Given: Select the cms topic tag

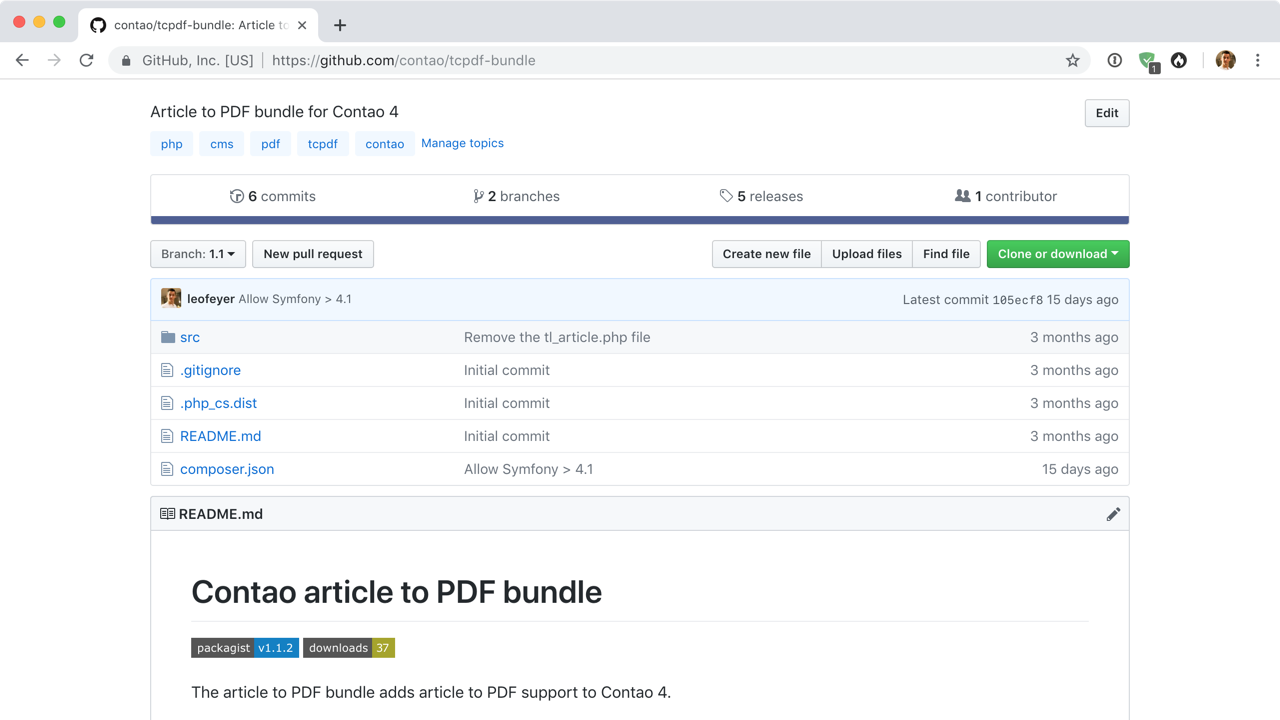Looking at the screenshot, I should (x=222, y=144).
